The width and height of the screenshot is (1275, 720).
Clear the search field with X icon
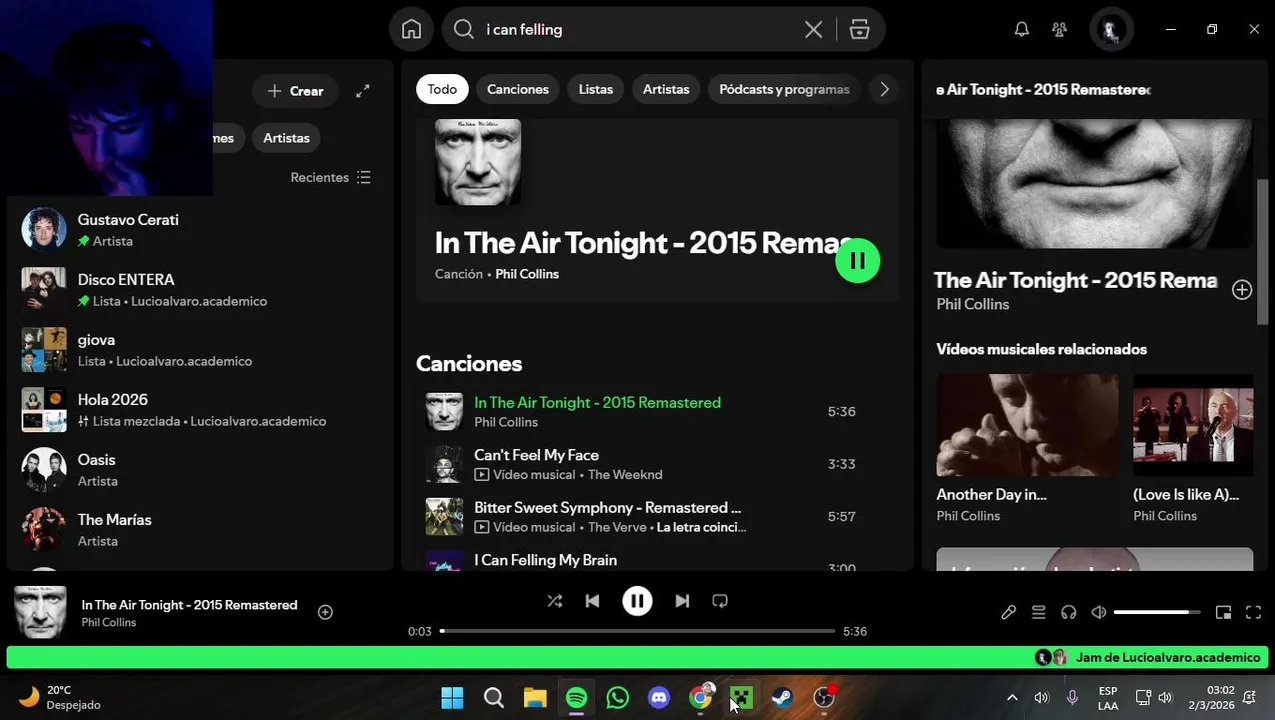[x=814, y=30]
